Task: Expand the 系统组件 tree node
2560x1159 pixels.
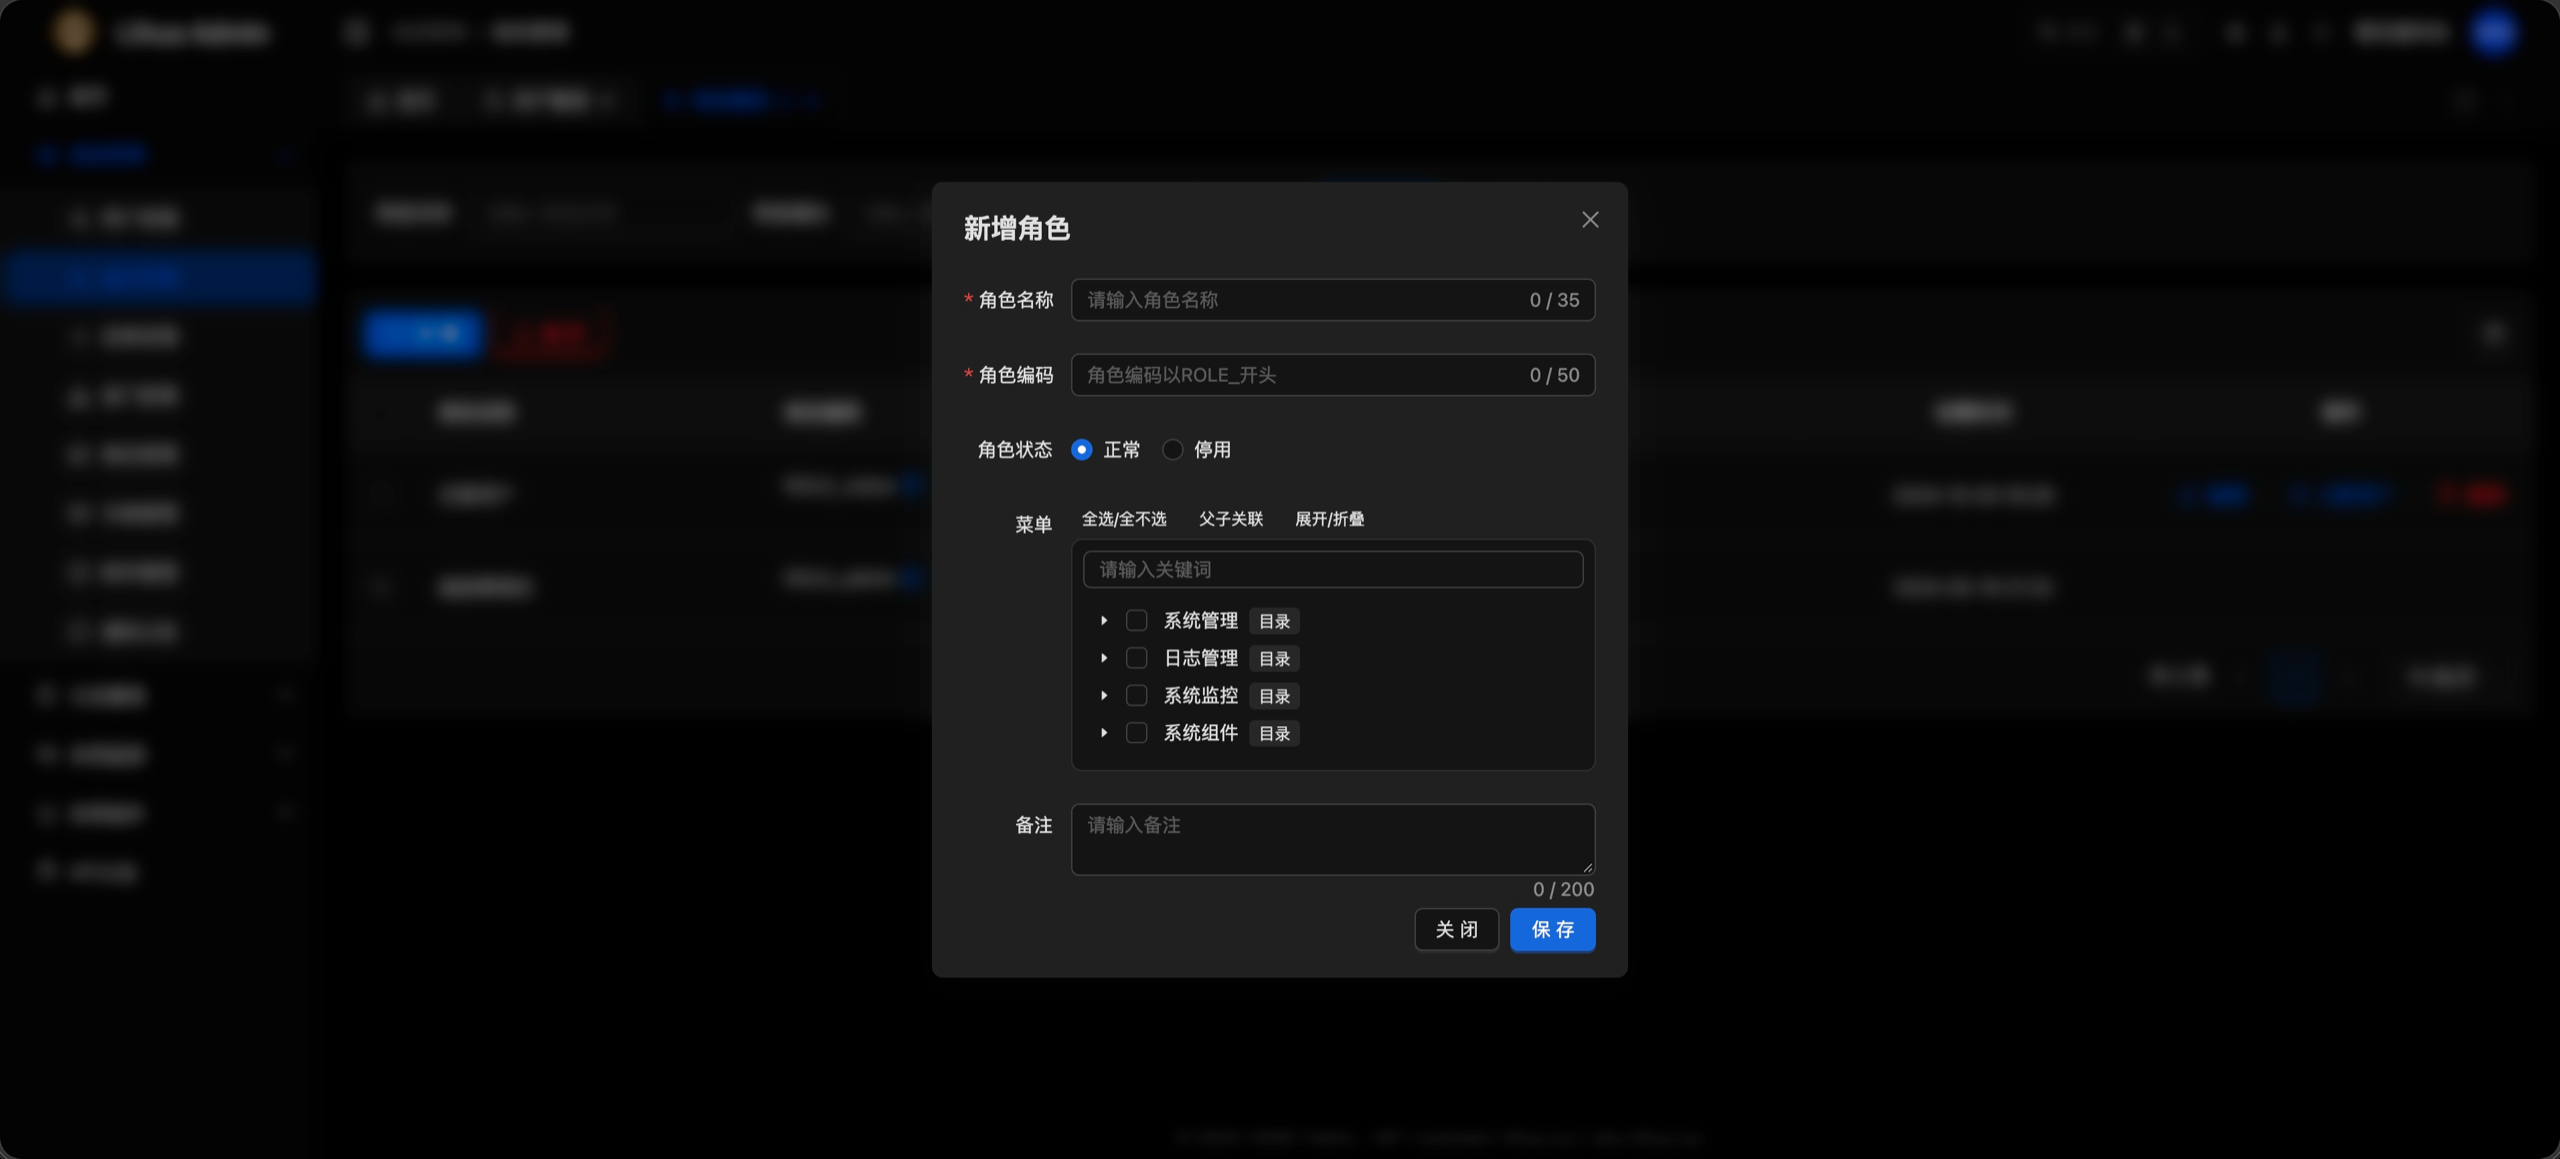Action: pyautogui.click(x=1104, y=733)
